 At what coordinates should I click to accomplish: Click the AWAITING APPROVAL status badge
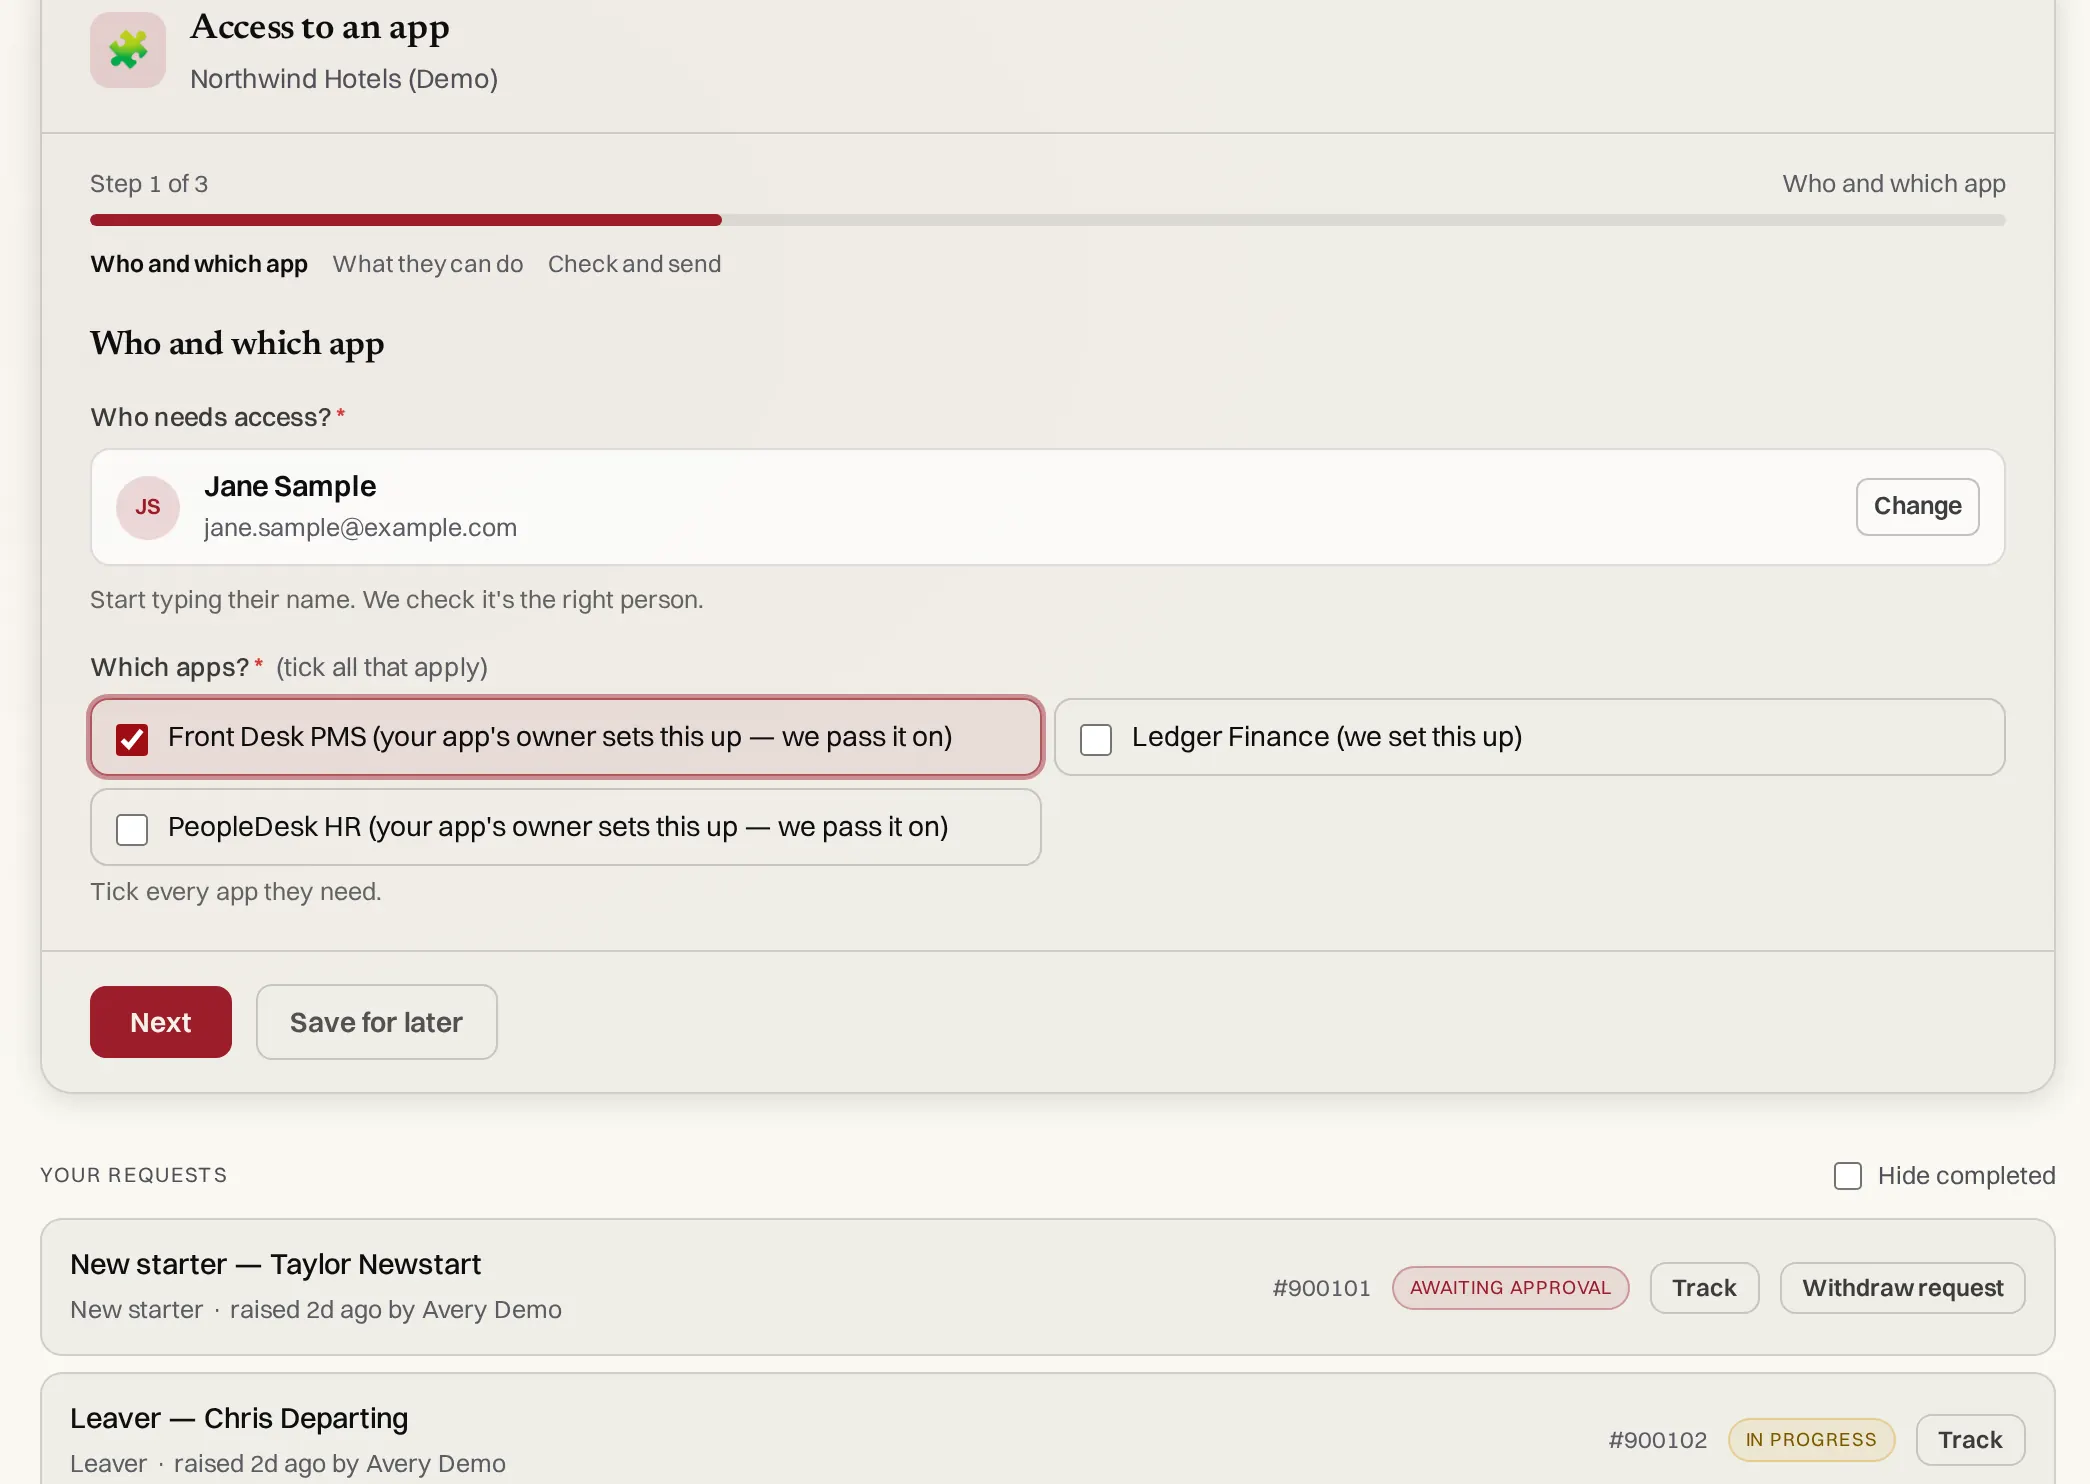point(1510,1288)
